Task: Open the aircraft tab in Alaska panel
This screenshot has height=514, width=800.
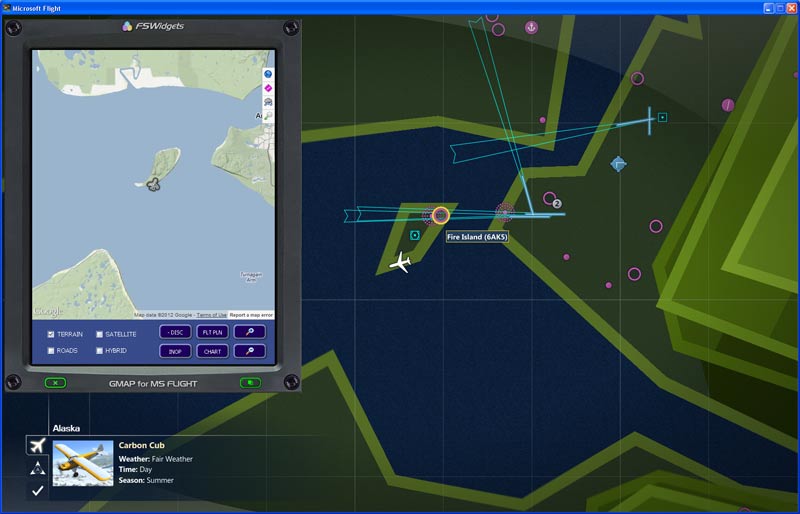Action: point(37,445)
